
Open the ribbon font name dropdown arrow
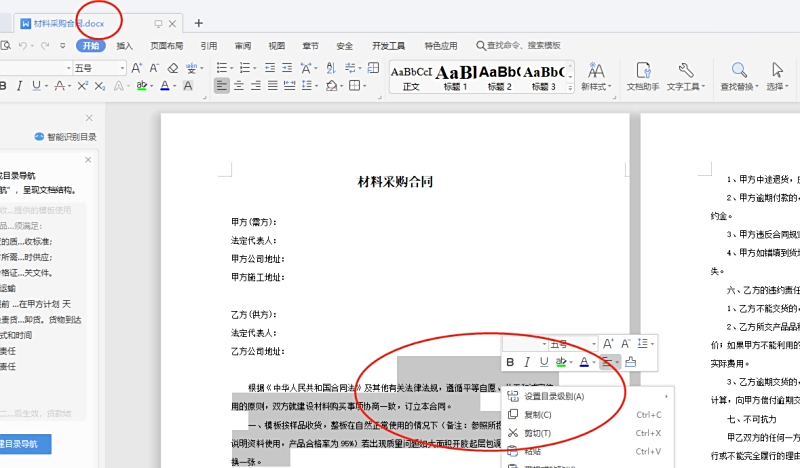(68, 68)
